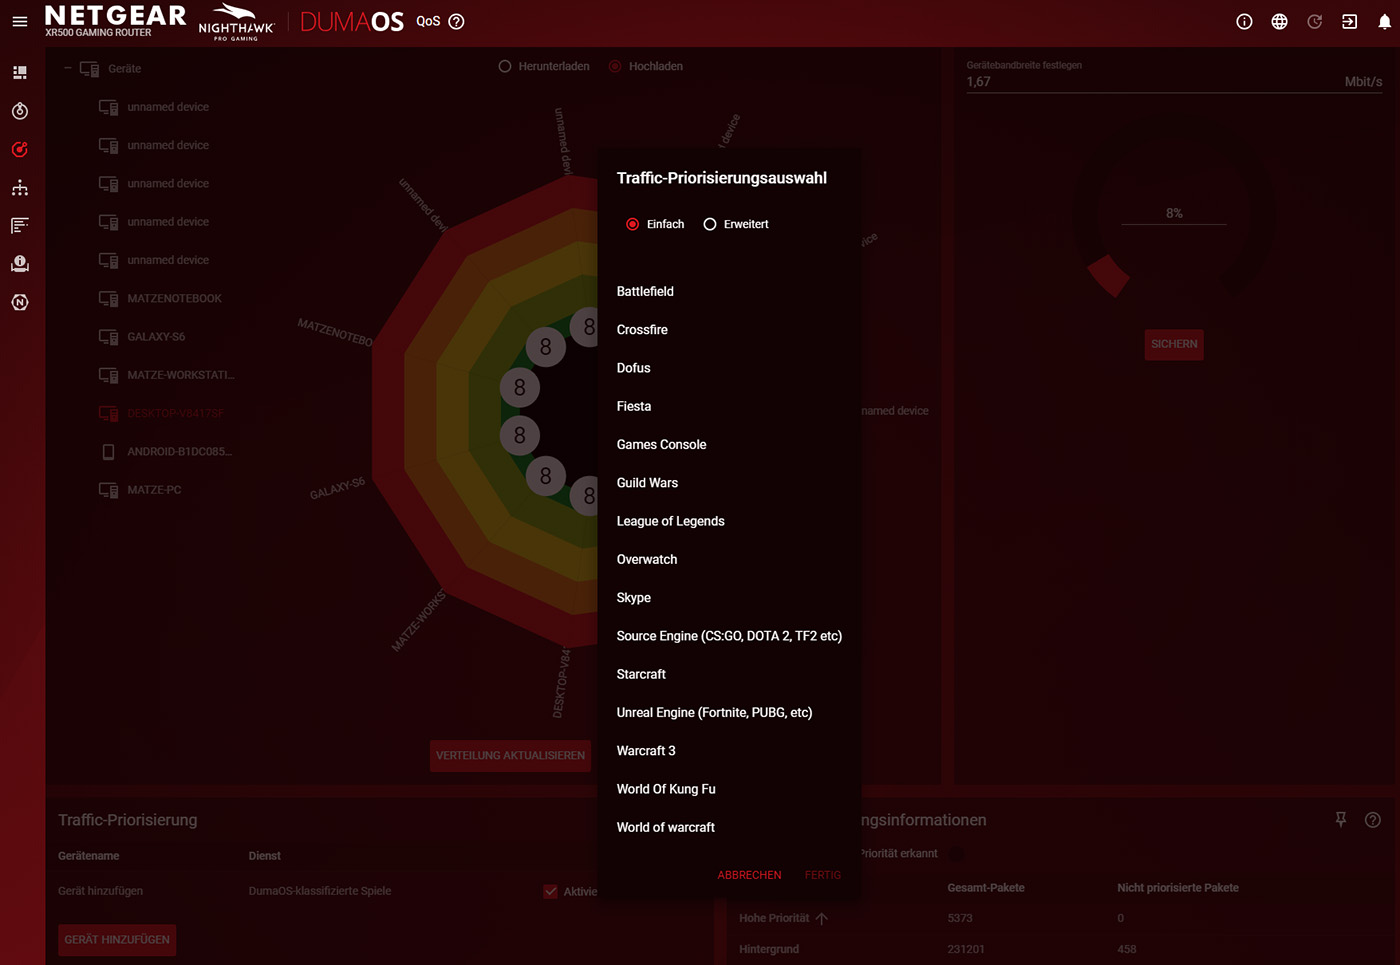Open the hamburger menu
This screenshot has width=1400, height=965.
19,22
